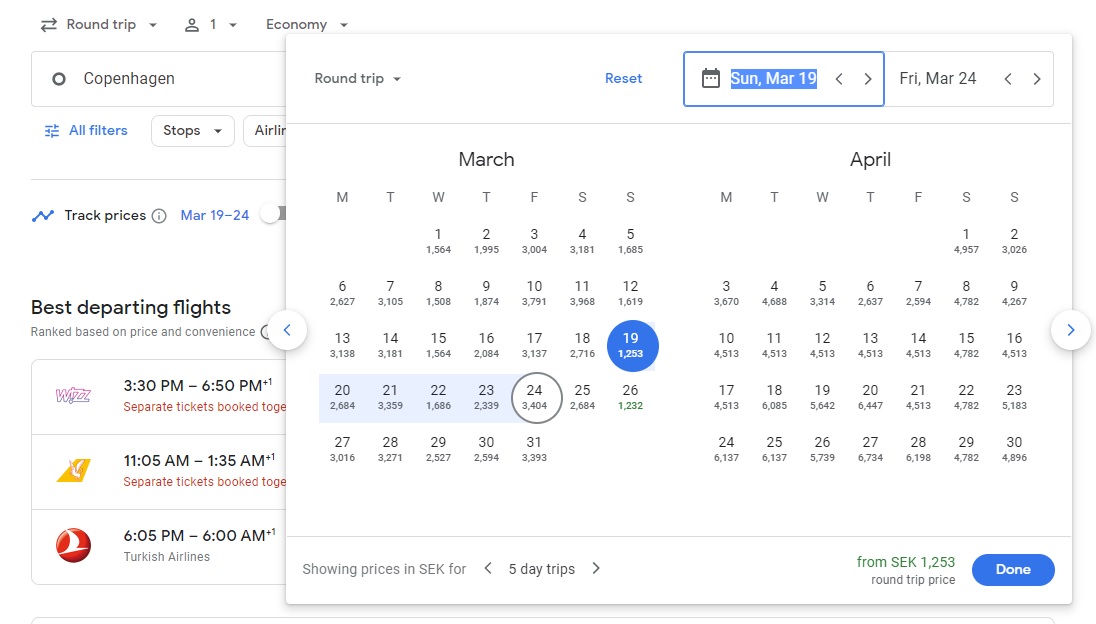Move return date one day later
Image resolution: width=1096 pixels, height=624 pixels.
point(1037,79)
